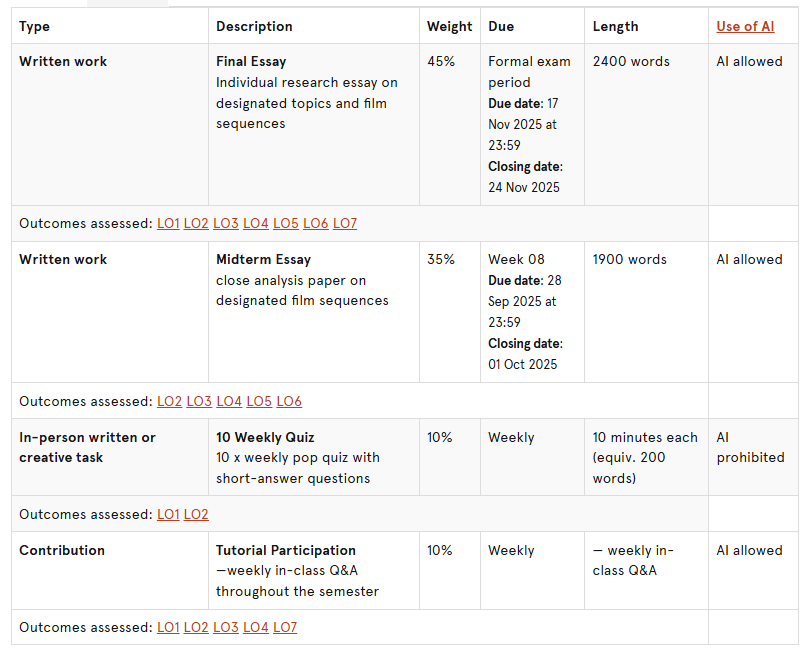Open LO4 under Tutorial Participation outcomes
This screenshot has height=659, width=804.
coord(256,627)
